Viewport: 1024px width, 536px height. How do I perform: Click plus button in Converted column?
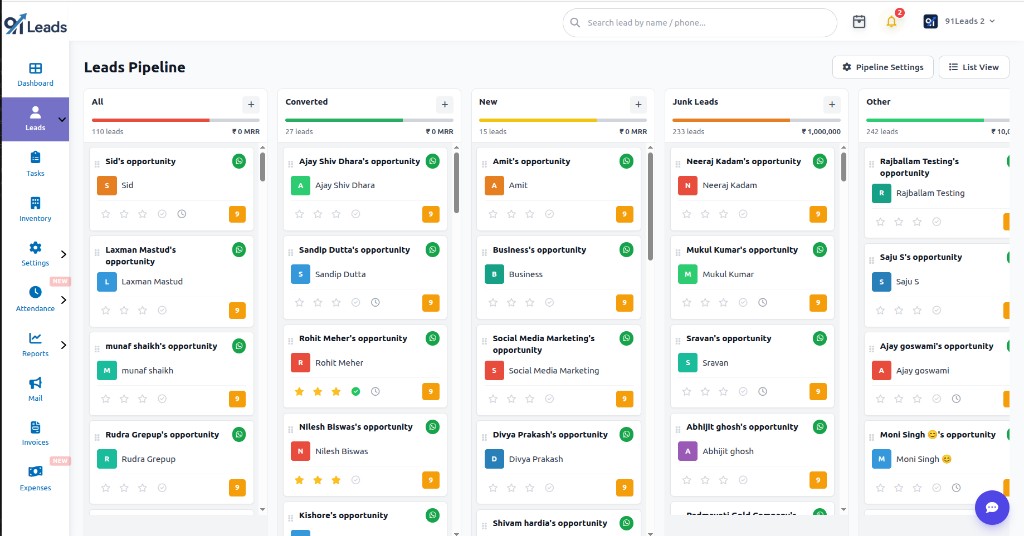point(445,104)
